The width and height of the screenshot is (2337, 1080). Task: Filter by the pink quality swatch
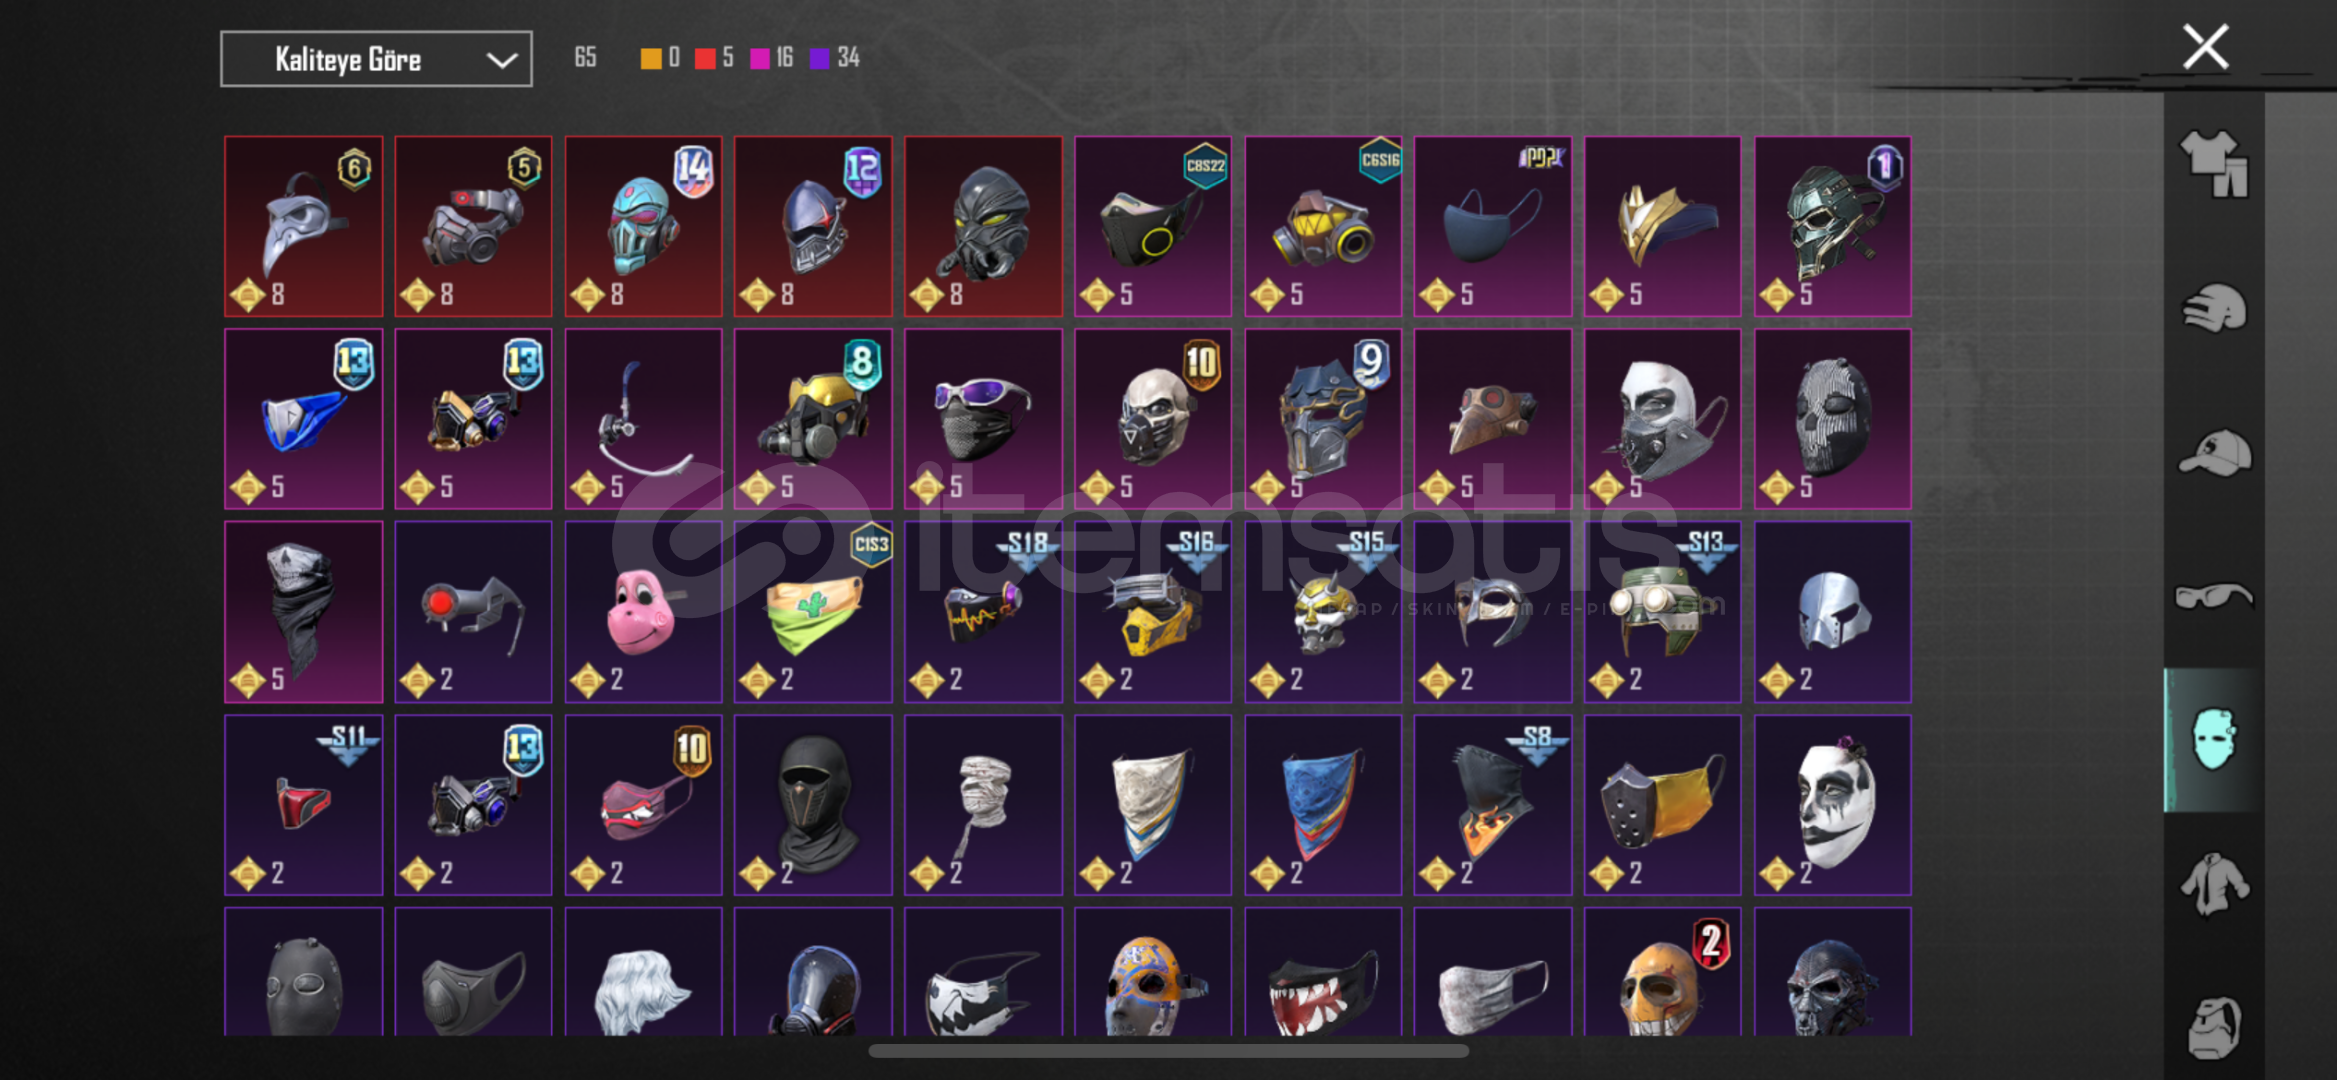pyautogui.click(x=760, y=59)
